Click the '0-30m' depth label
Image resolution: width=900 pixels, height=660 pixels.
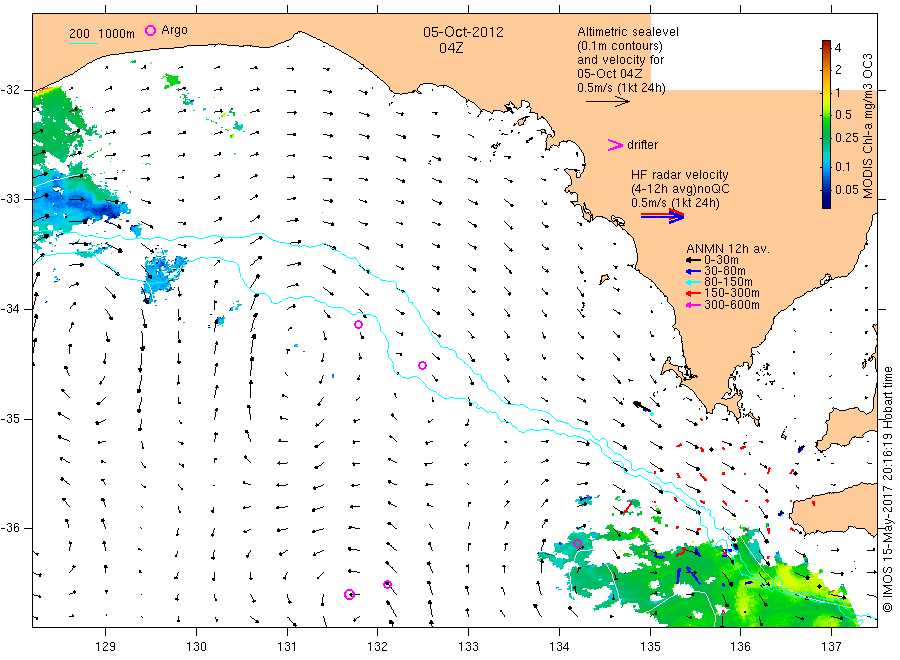(721, 260)
